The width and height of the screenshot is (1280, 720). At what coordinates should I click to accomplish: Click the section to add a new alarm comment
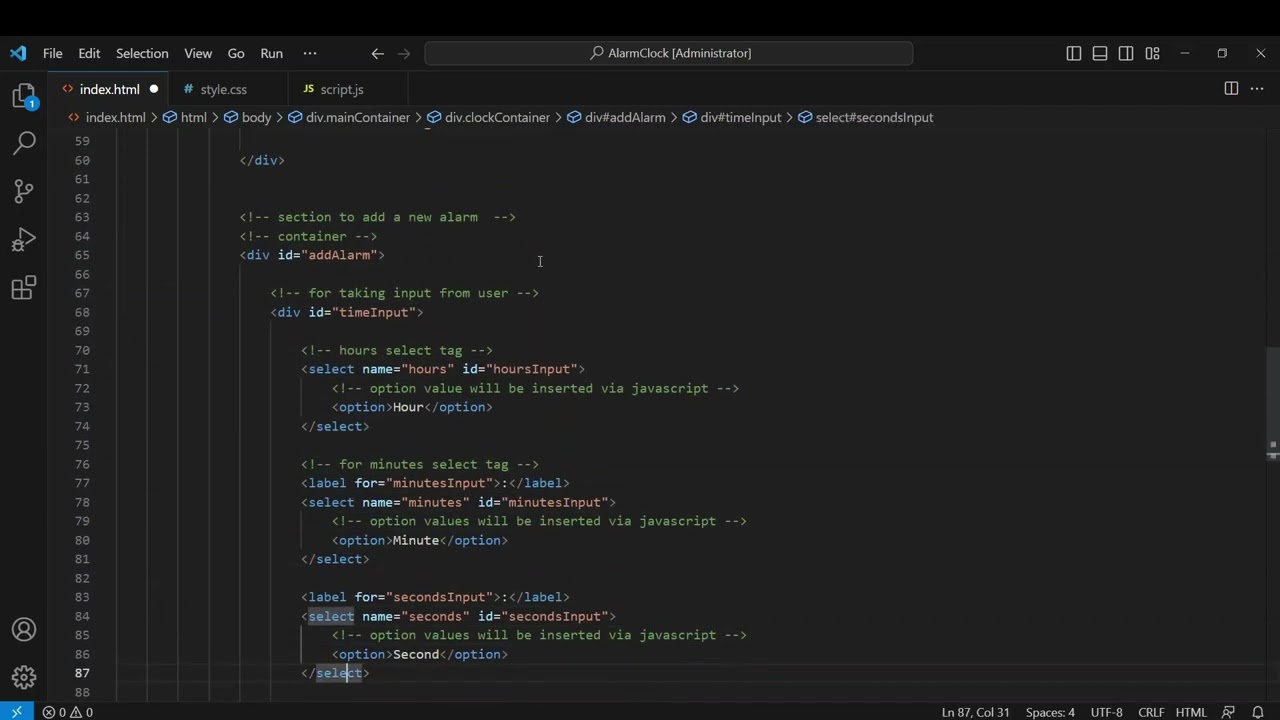click(x=378, y=217)
